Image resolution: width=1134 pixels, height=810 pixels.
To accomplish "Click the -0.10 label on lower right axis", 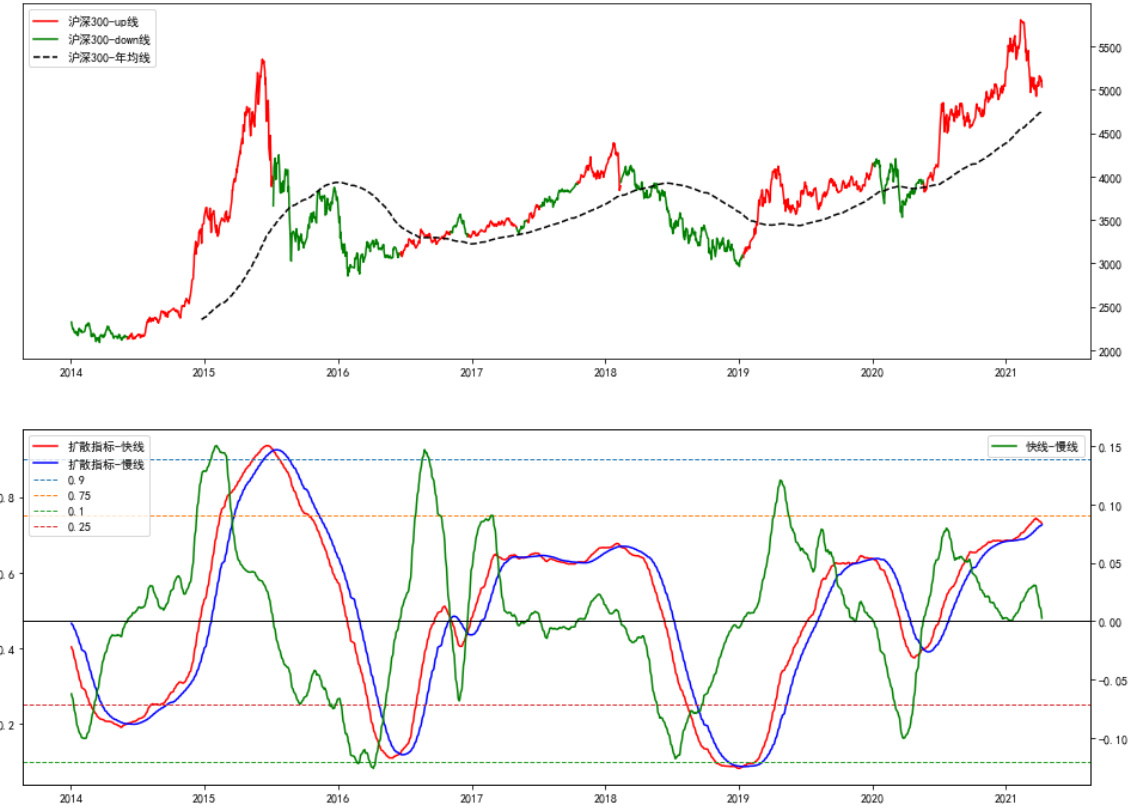I will [x=1110, y=740].
